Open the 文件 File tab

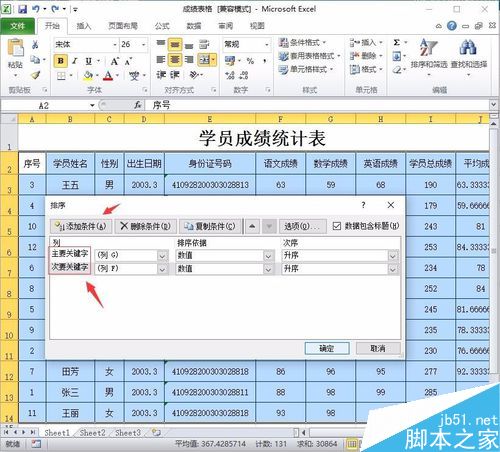pos(17,26)
